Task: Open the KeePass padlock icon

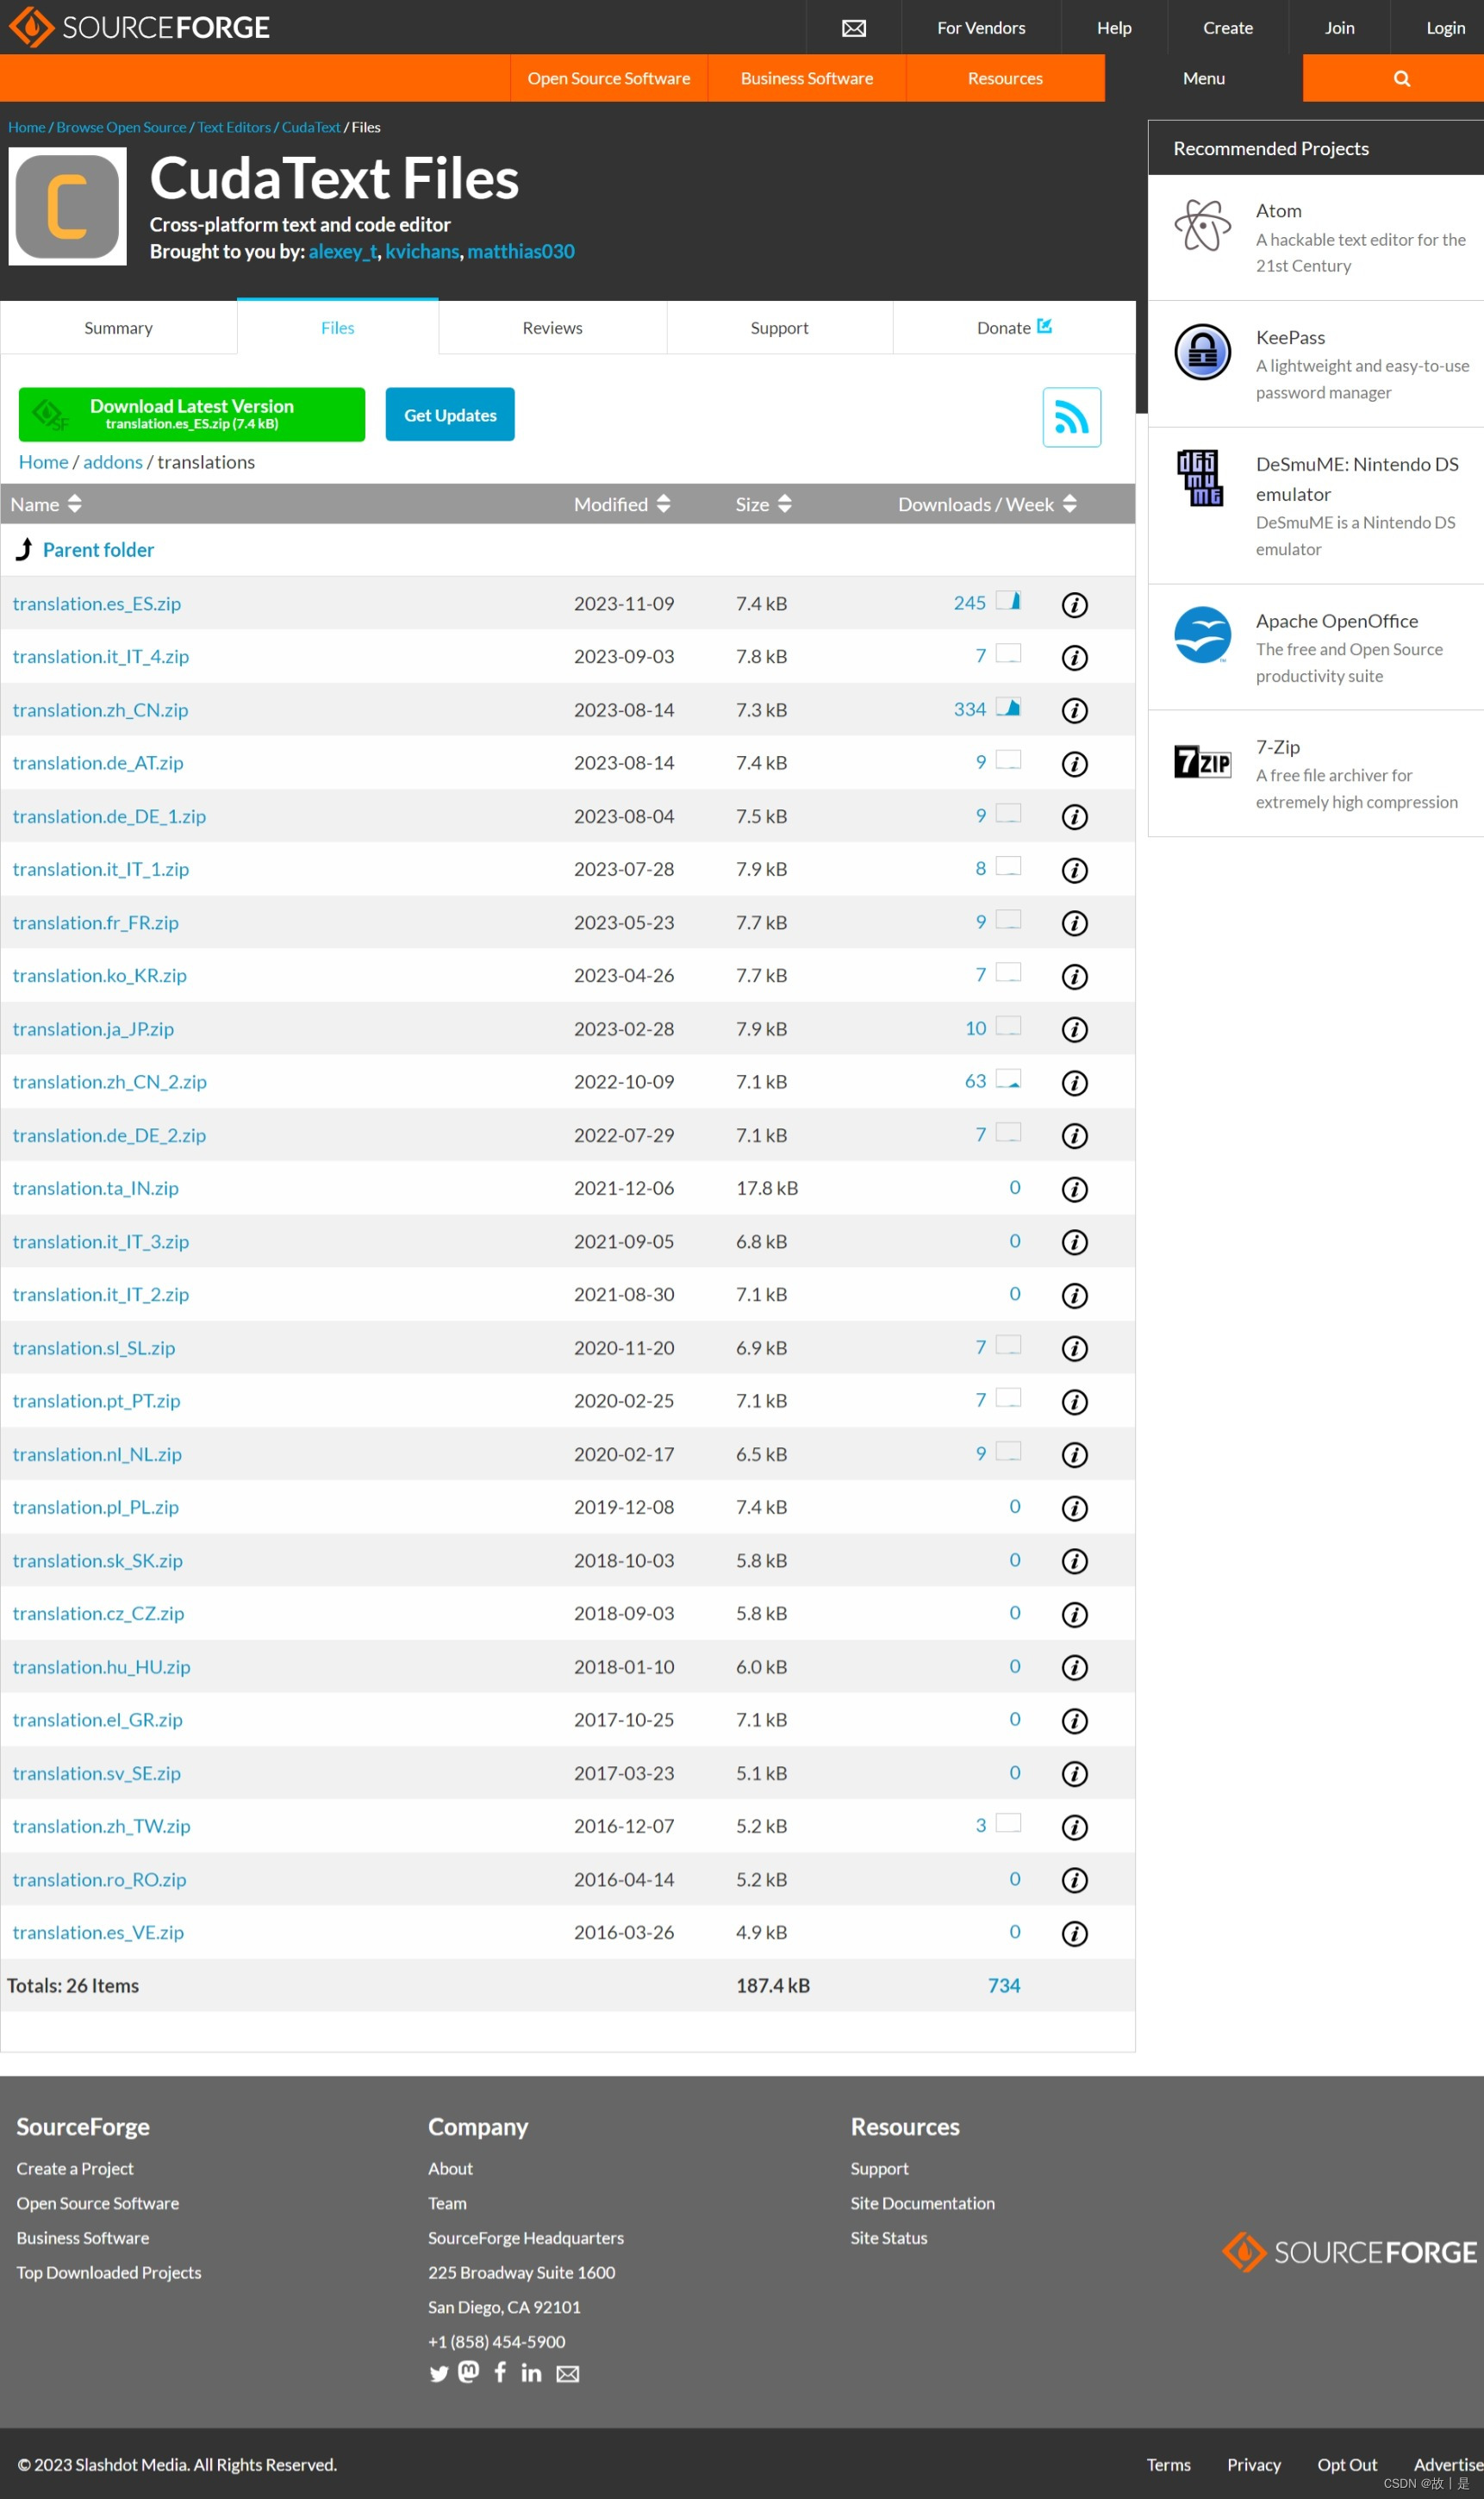Action: click(1202, 352)
